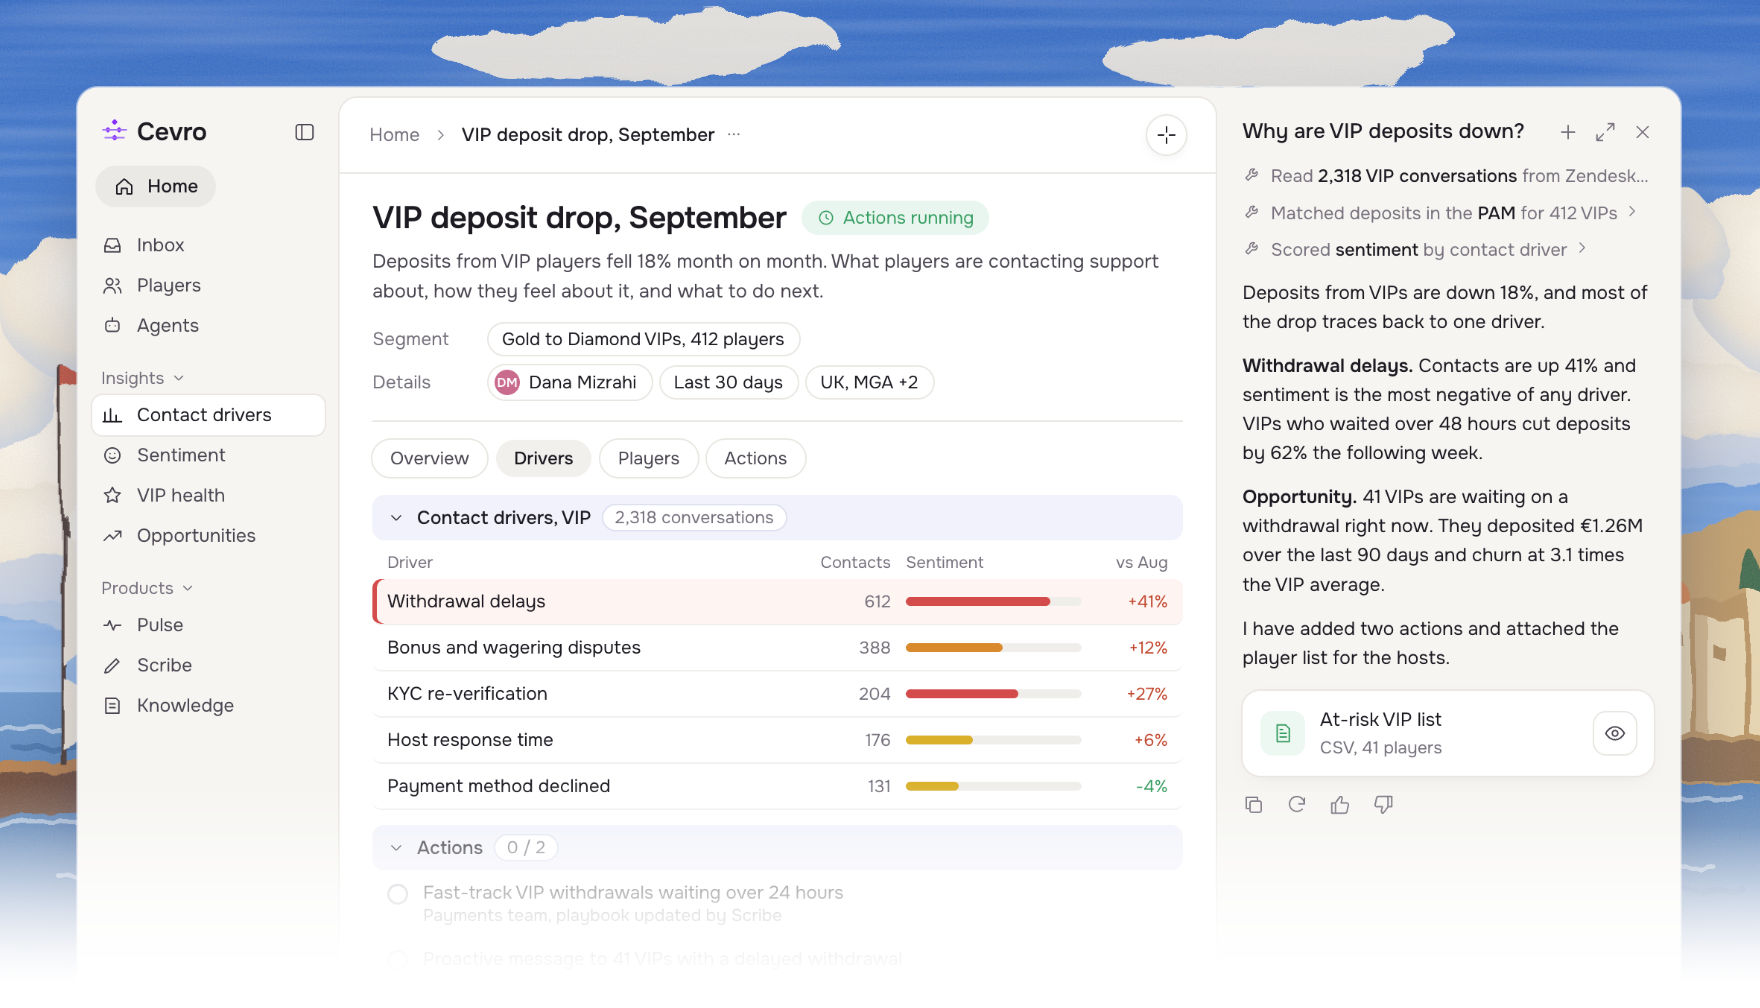This screenshot has width=1760, height=1008.
Task: Collapse the Actions section chevron
Action: point(396,848)
